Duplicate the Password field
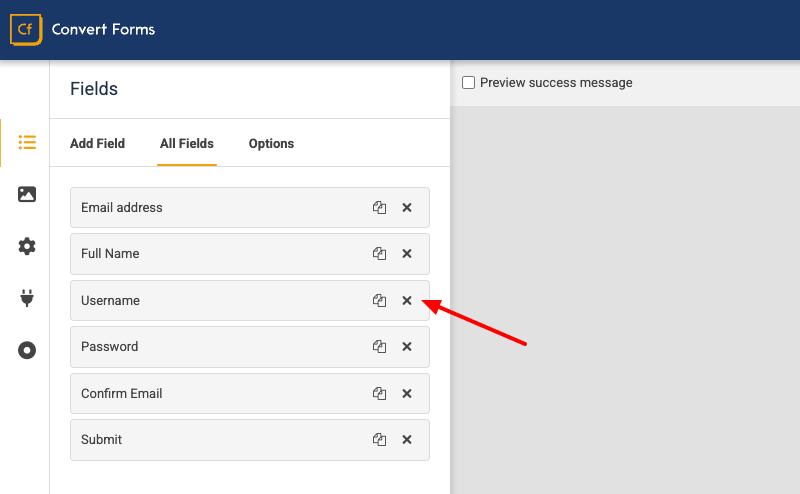800x494 pixels. point(379,347)
